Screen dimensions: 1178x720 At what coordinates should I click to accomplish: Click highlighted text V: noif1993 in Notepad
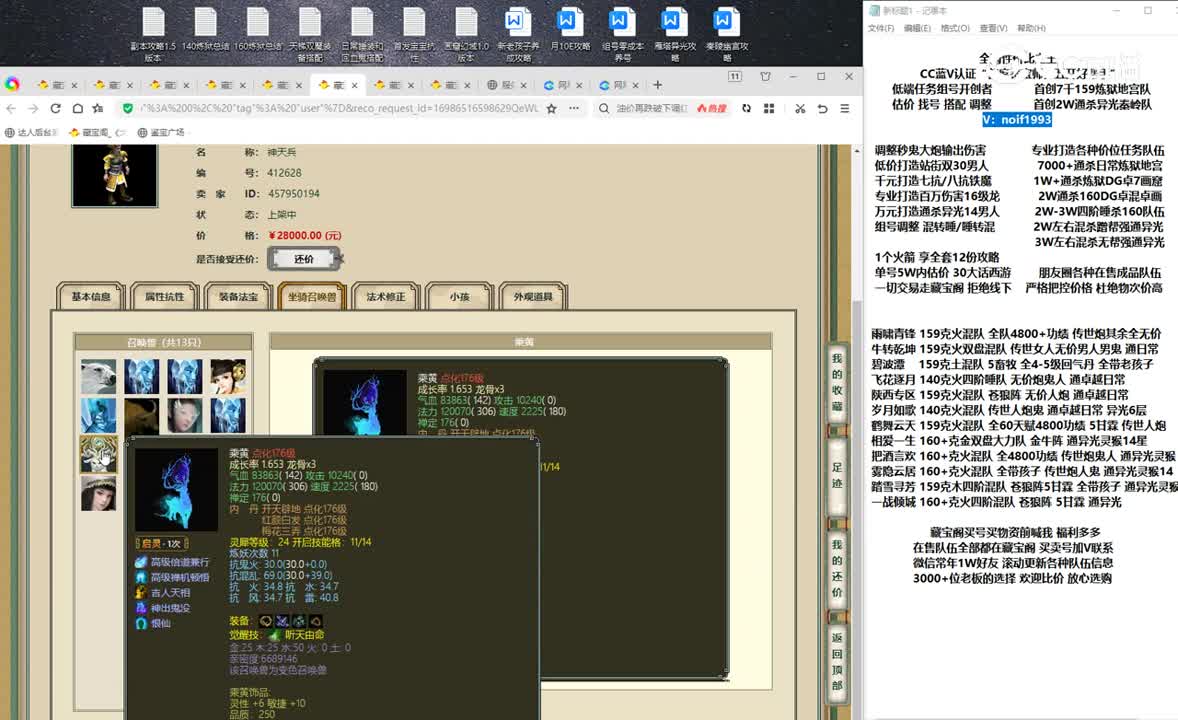[1016, 119]
